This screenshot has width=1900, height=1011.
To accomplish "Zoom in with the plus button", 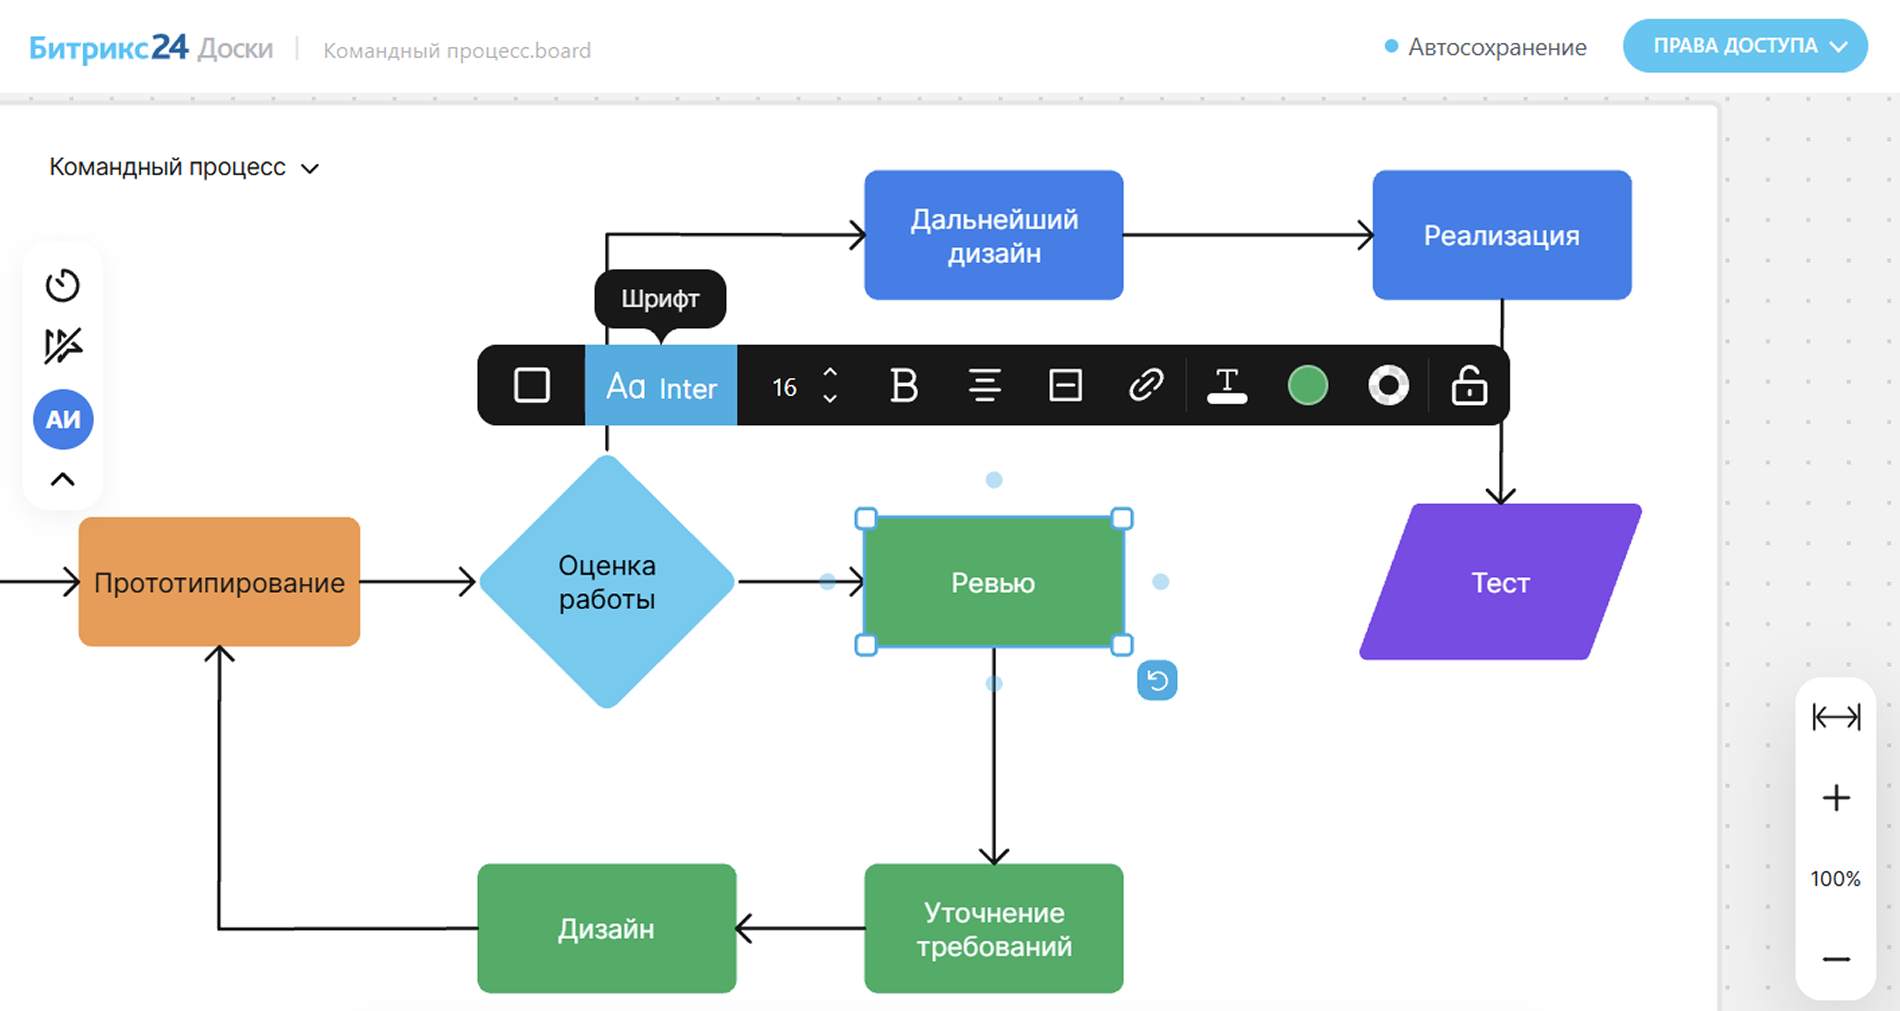I will pos(1836,798).
